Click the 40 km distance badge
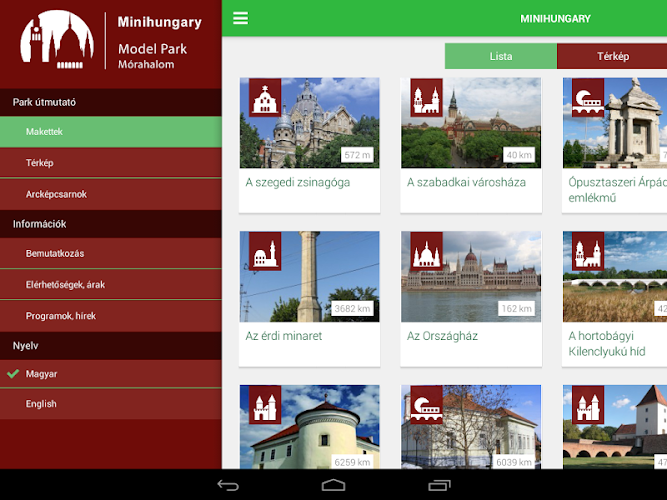667x500 pixels. point(519,155)
